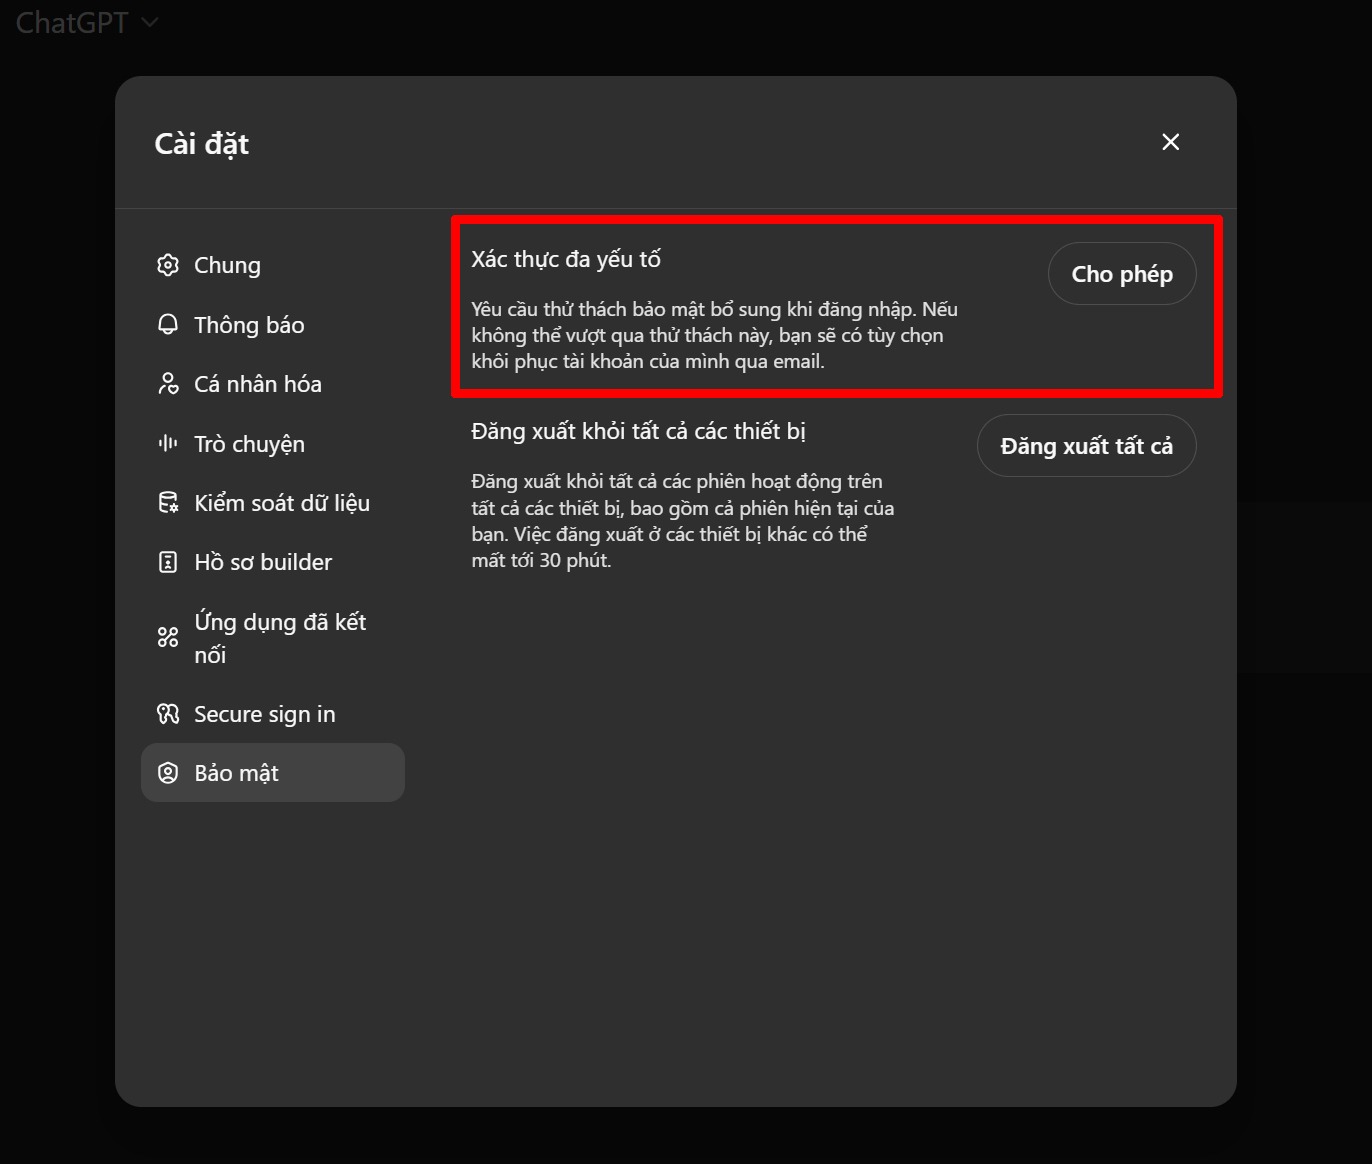1372x1164 pixels.
Task: Switch to the Kiểm soát dữ liệu label
Action: (282, 503)
